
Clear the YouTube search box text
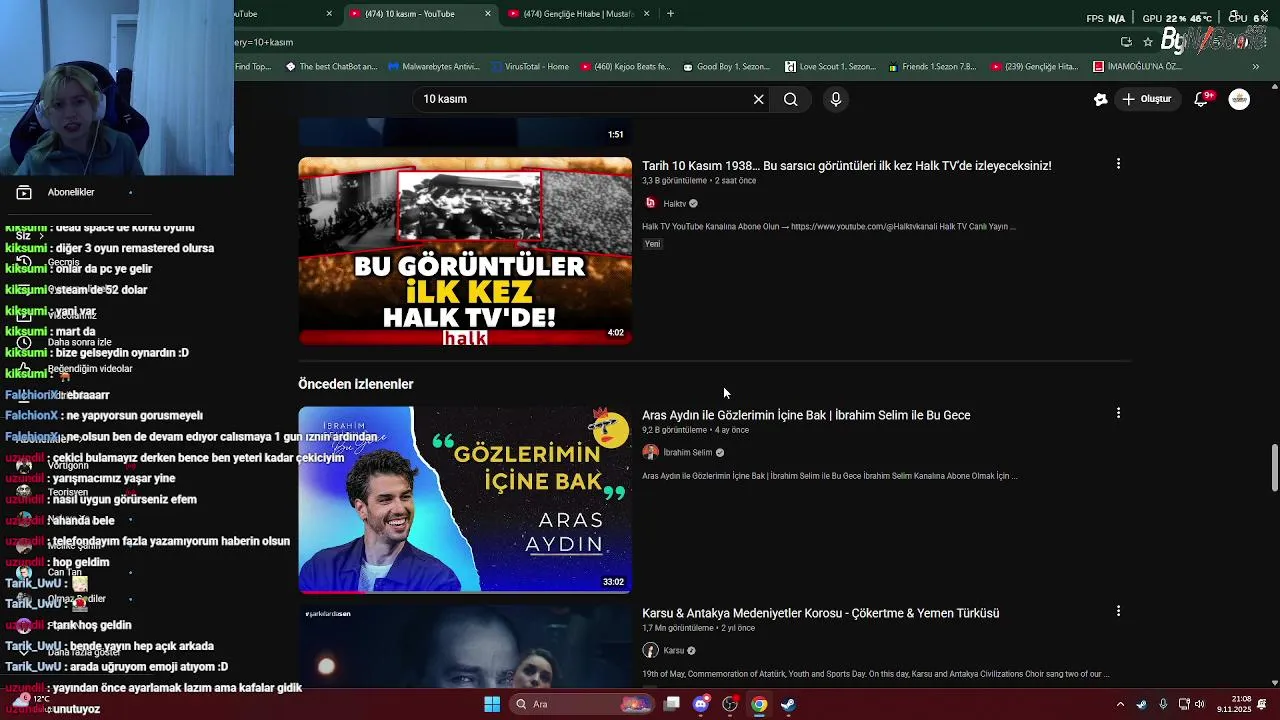point(758,99)
